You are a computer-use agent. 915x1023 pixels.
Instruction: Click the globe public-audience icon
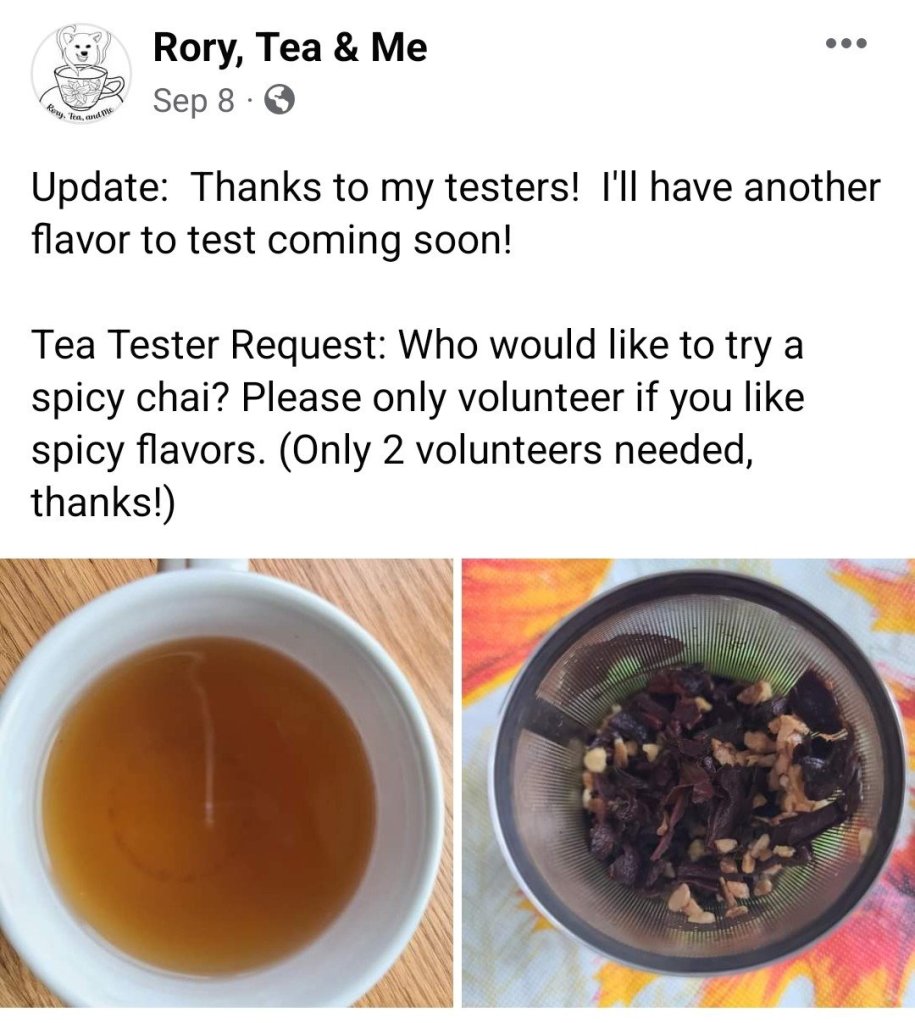point(279,100)
